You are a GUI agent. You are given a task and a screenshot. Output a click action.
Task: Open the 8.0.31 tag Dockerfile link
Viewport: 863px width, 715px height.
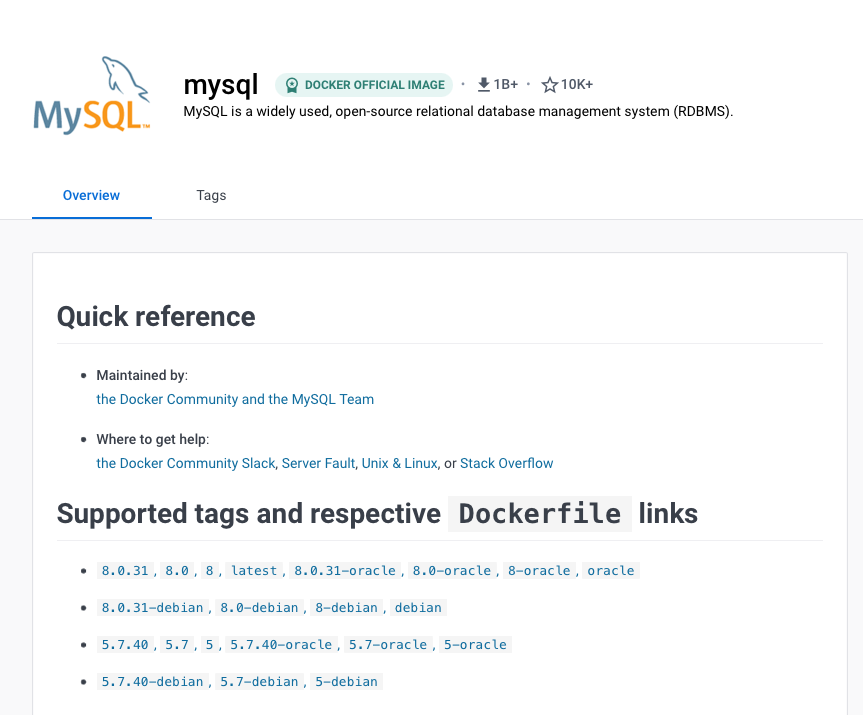(125, 571)
